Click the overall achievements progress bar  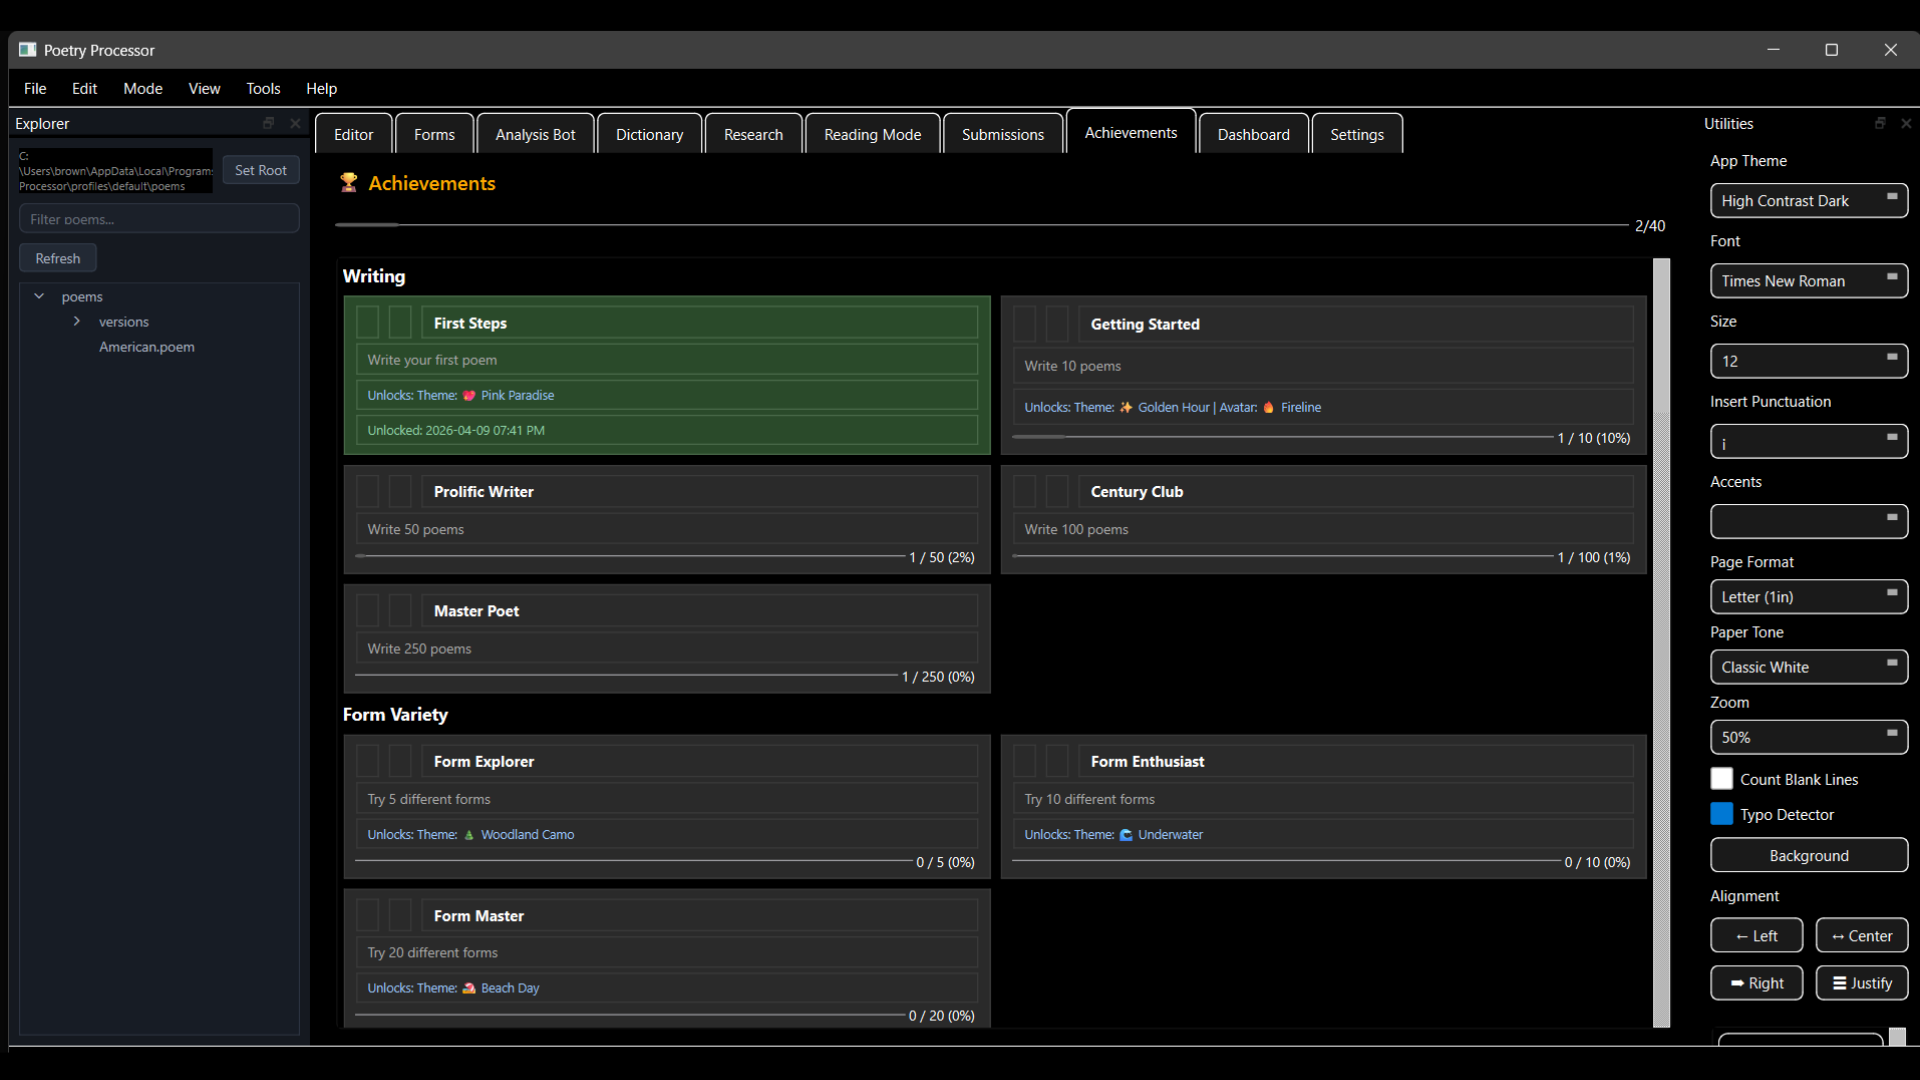980,225
